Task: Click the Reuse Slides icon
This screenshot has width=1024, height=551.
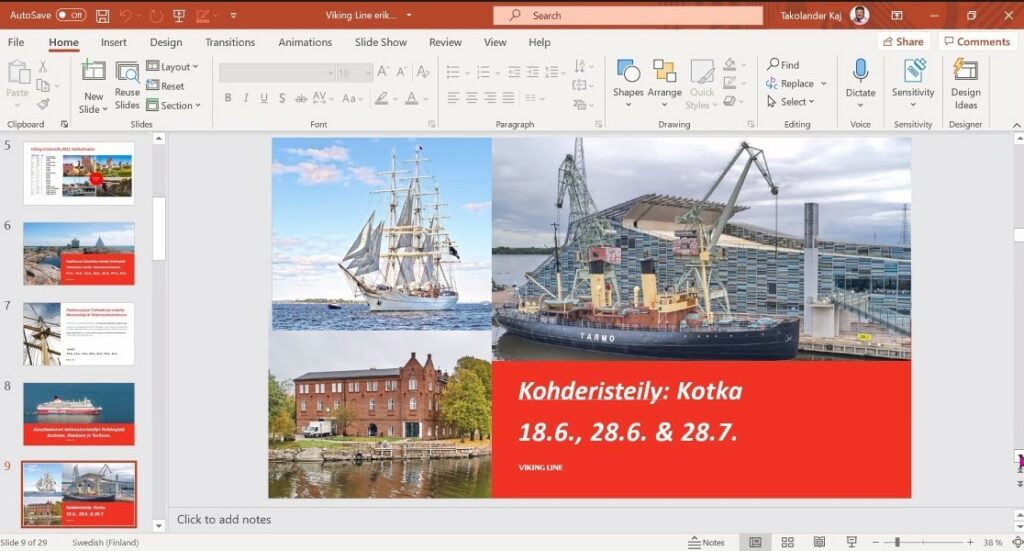Action: point(127,83)
